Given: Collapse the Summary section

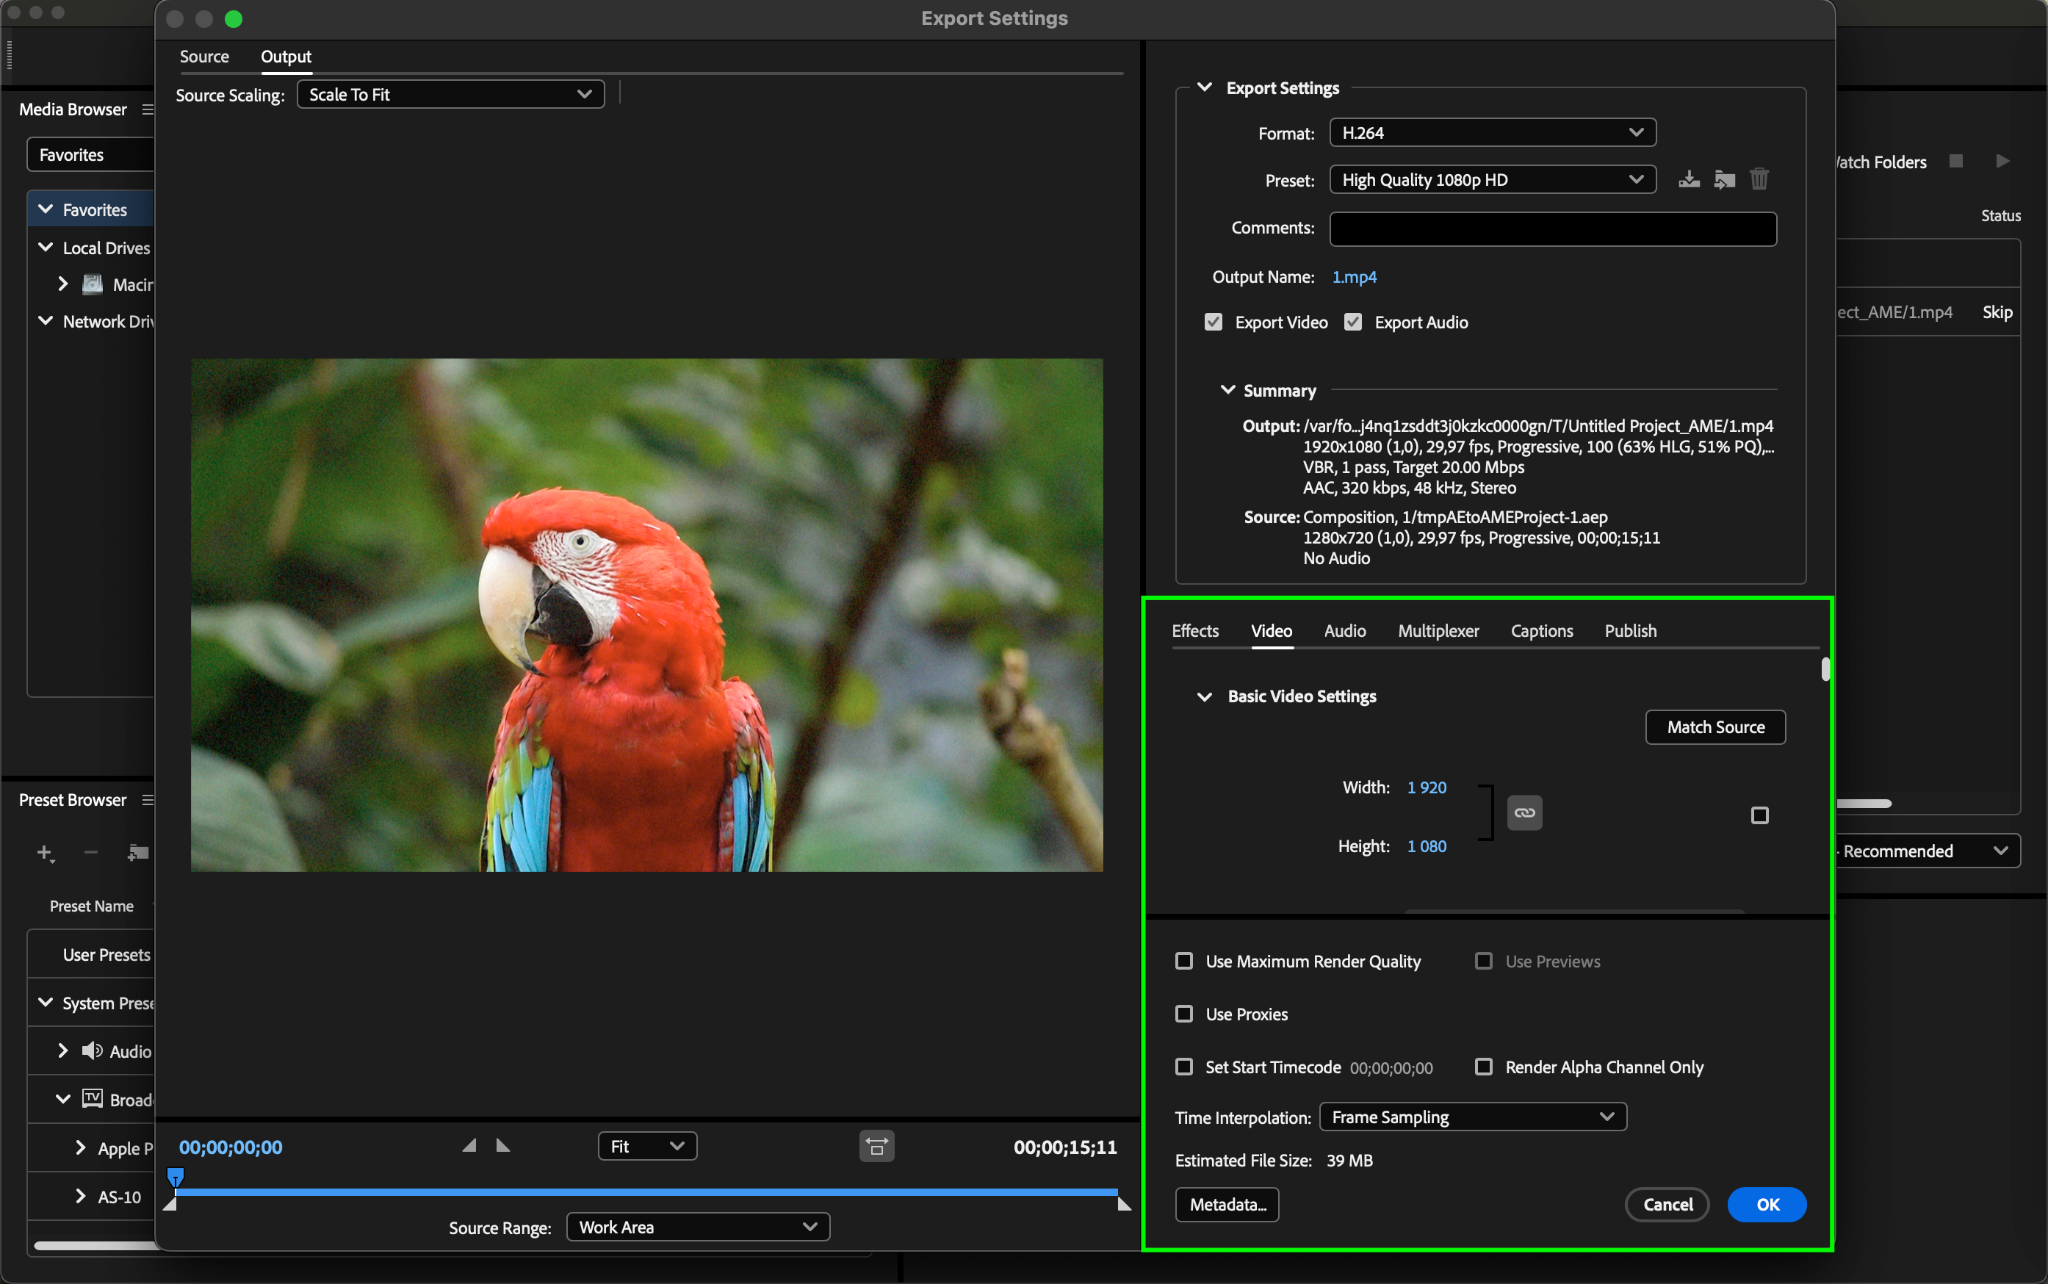Looking at the screenshot, I should [x=1228, y=390].
